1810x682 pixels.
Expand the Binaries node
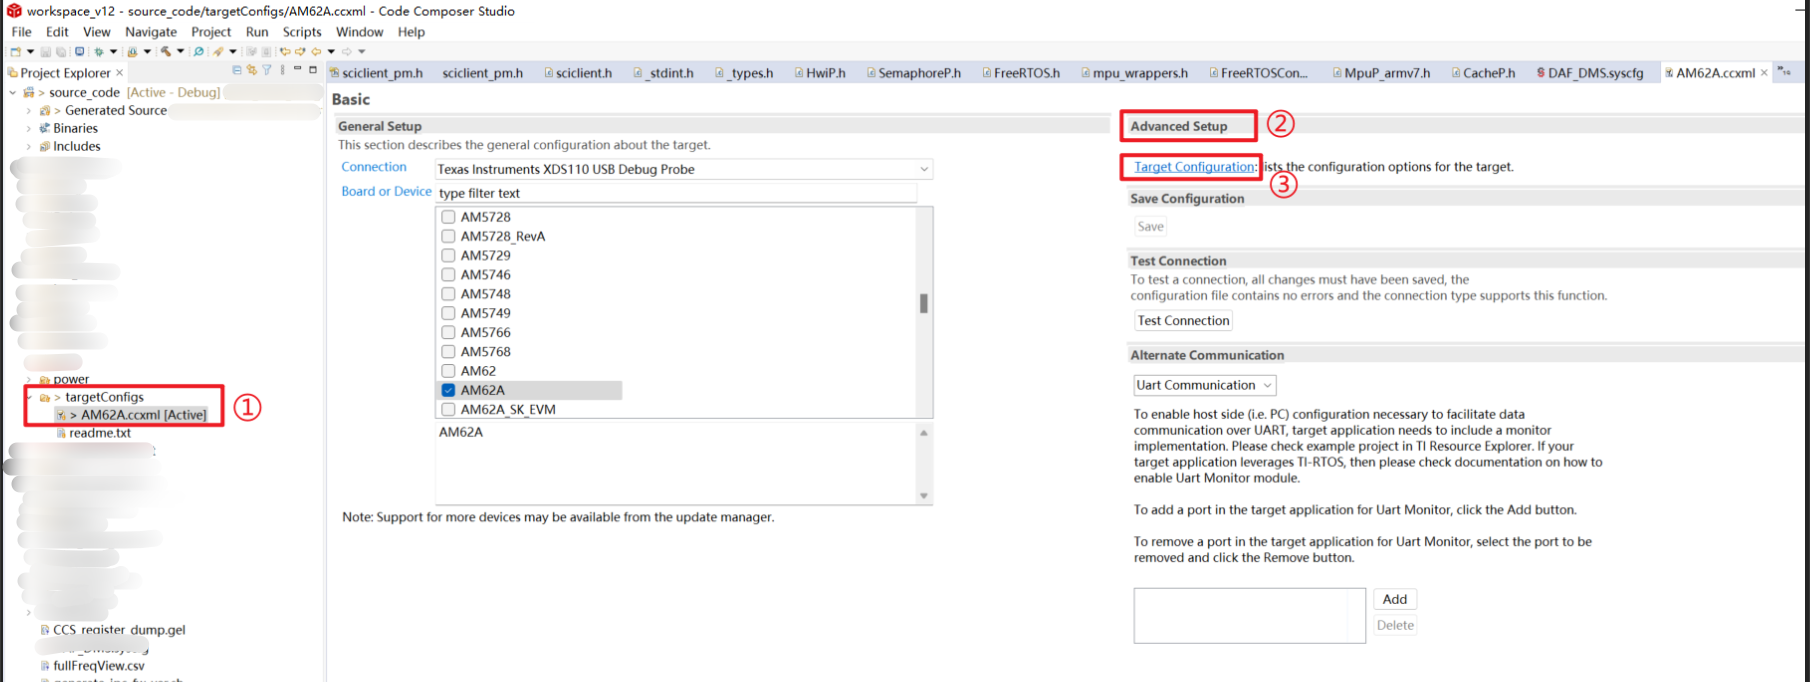click(x=29, y=129)
